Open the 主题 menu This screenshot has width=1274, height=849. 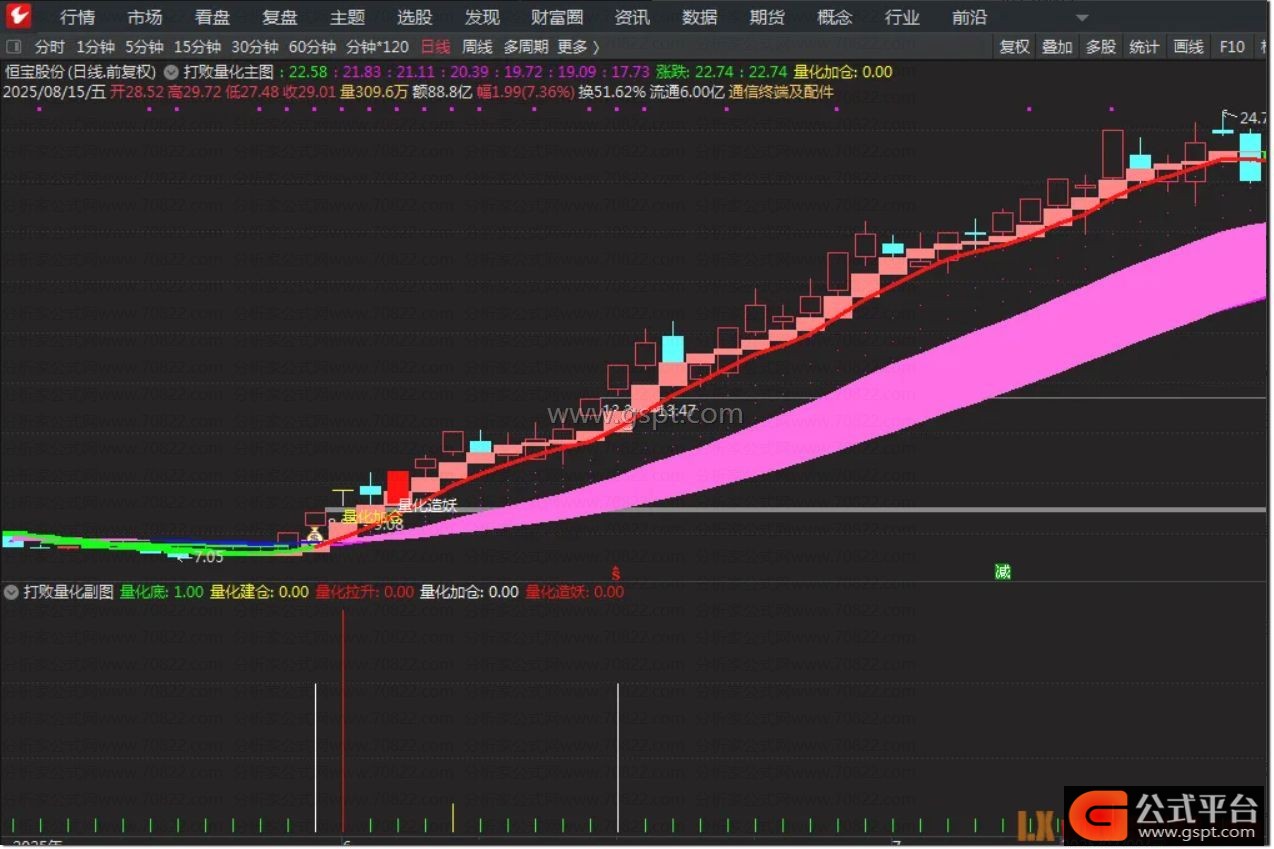pyautogui.click(x=347, y=17)
